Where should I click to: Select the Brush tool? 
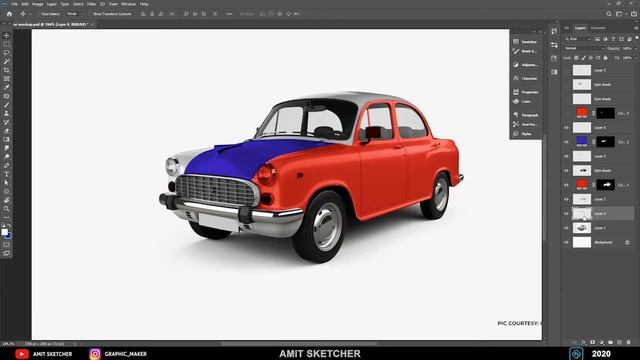[x=7, y=105]
